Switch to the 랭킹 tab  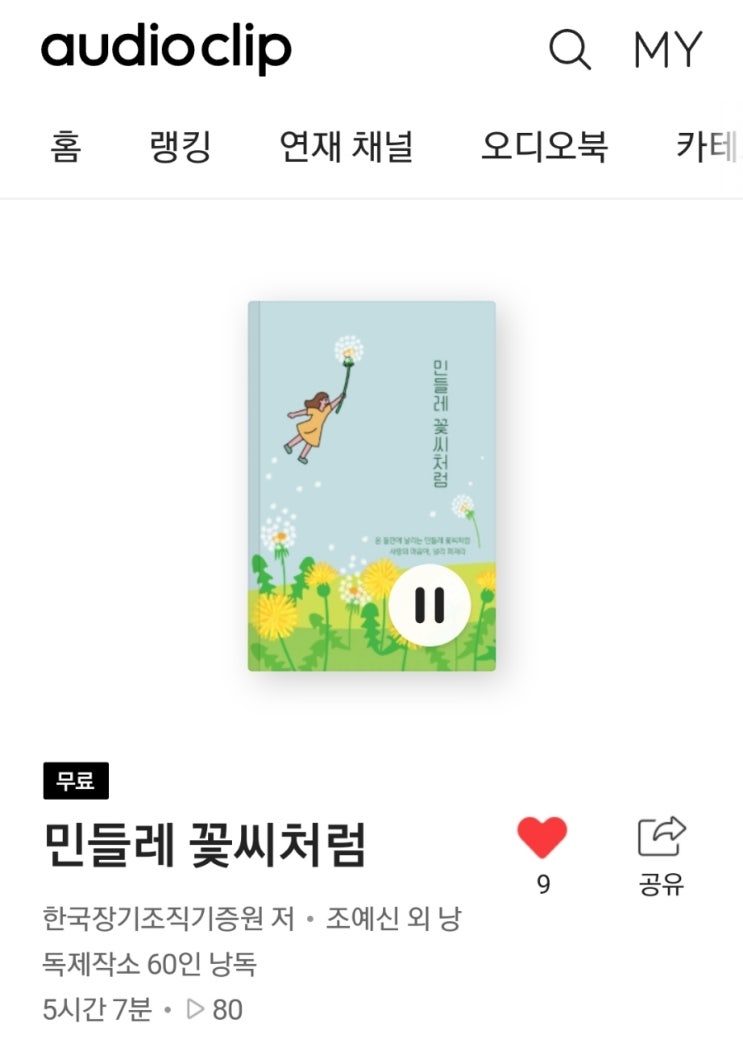tap(180, 146)
